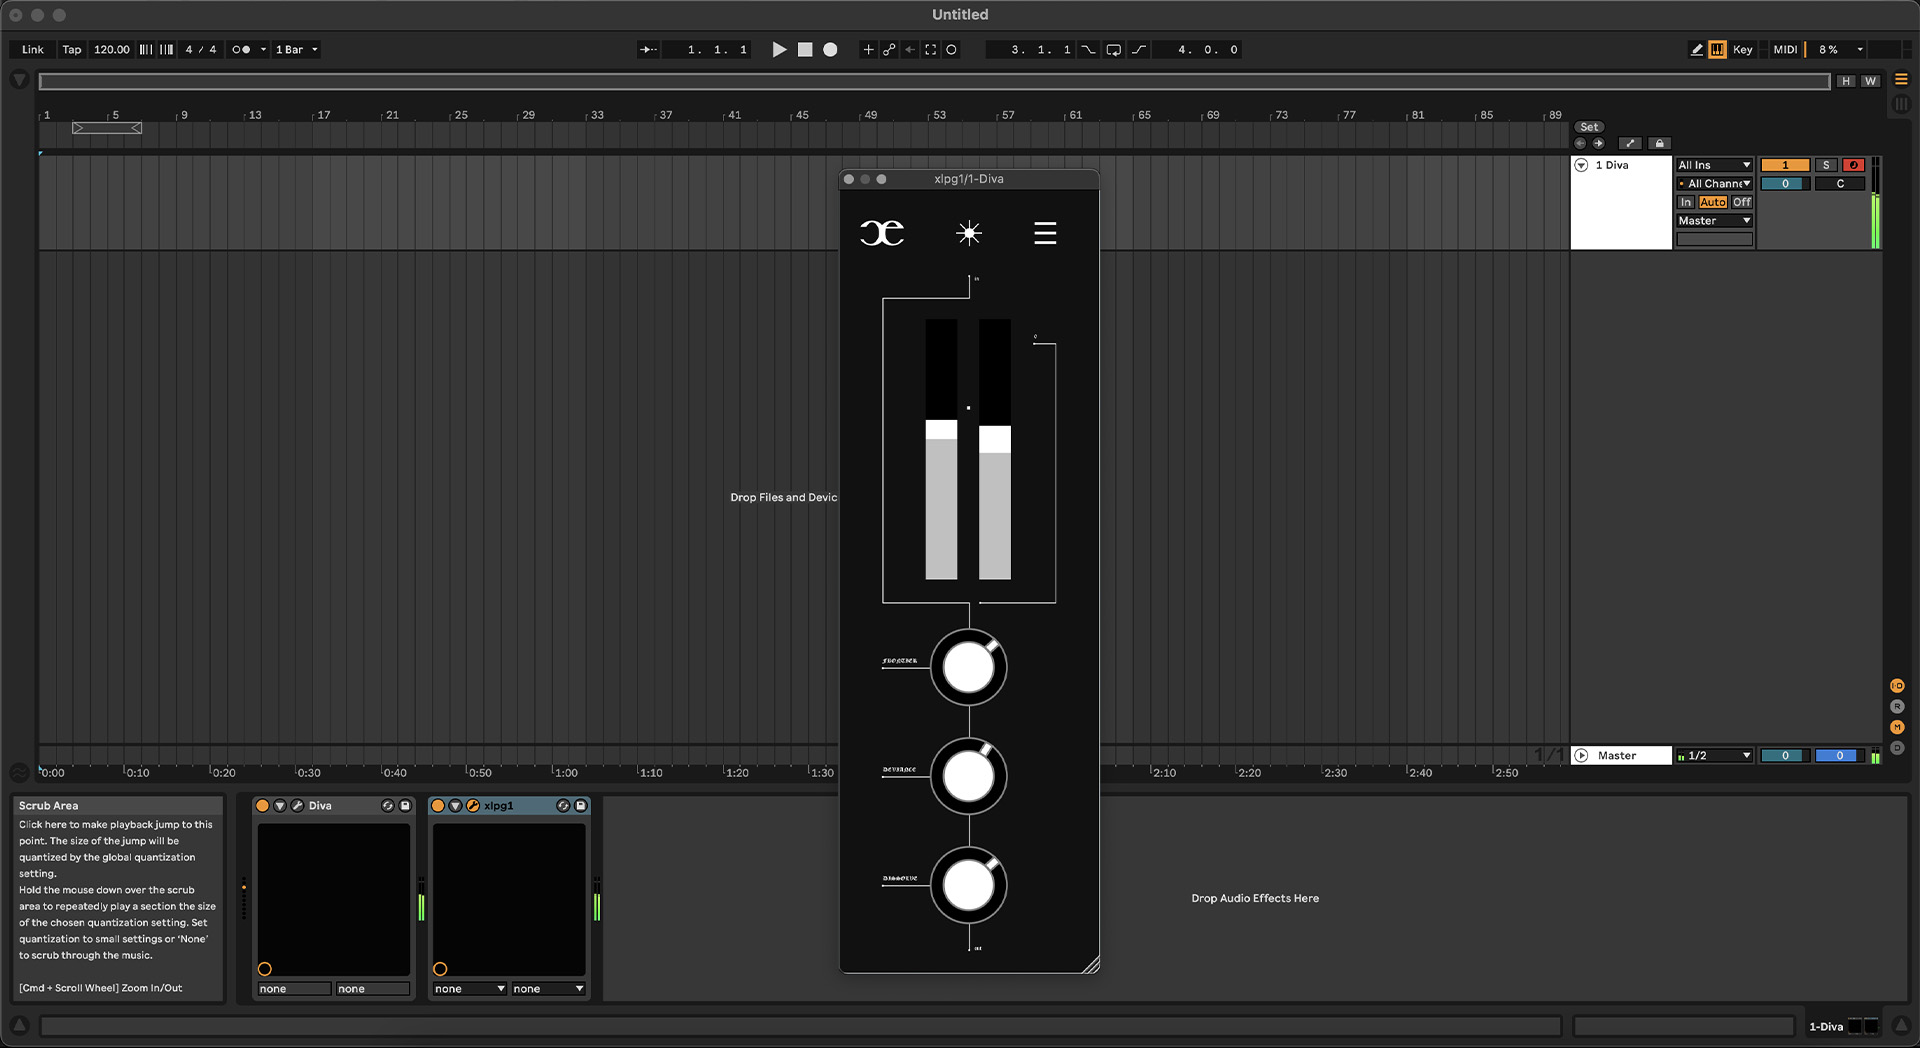1920x1048 pixels.
Task: Click the sun icon in the xlpg1 plugin
Action: (x=968, y=232)
